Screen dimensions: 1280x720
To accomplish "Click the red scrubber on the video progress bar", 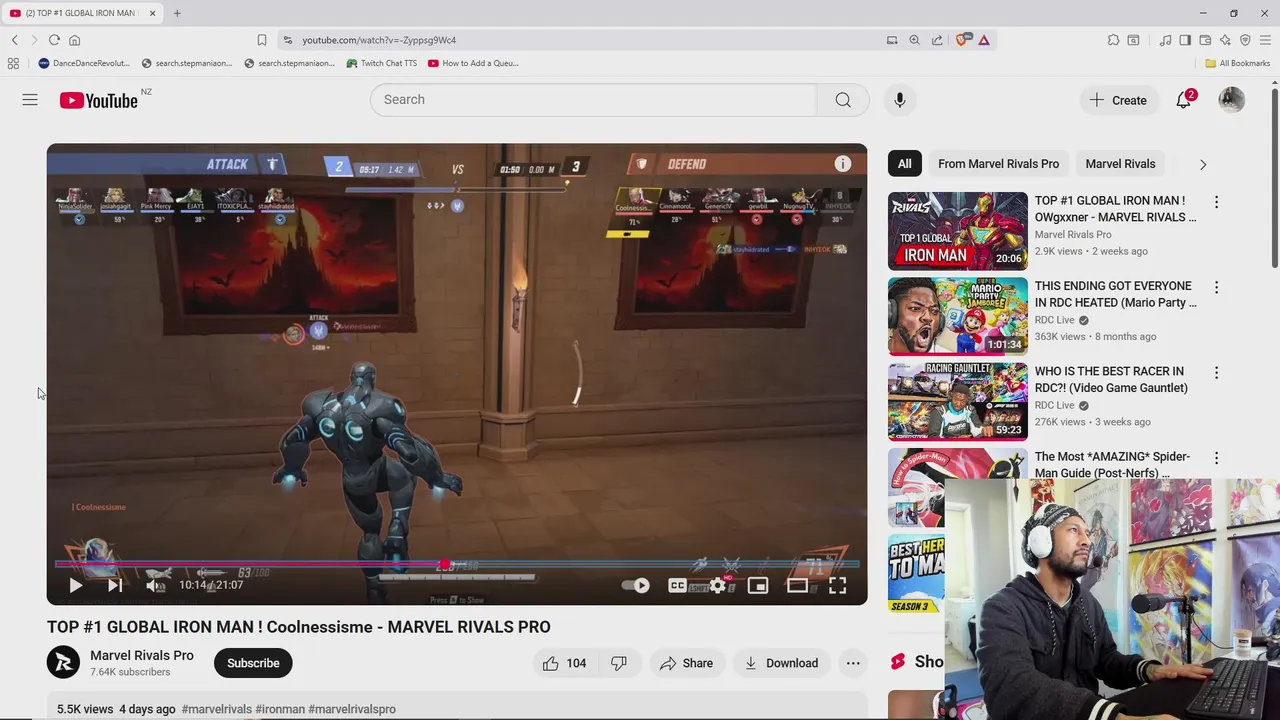I will click(444, 565).
